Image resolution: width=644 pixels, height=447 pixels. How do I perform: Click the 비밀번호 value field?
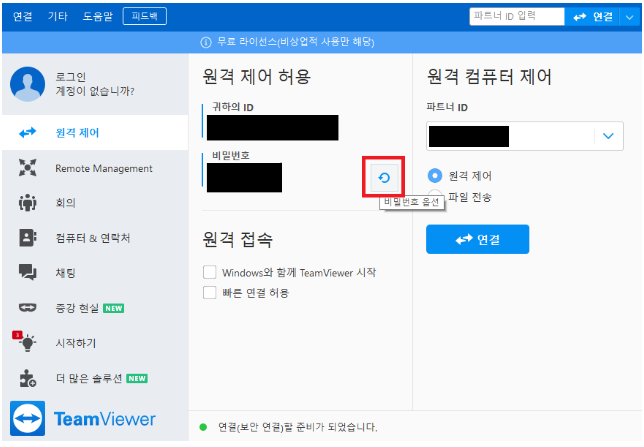pos(244,177)
